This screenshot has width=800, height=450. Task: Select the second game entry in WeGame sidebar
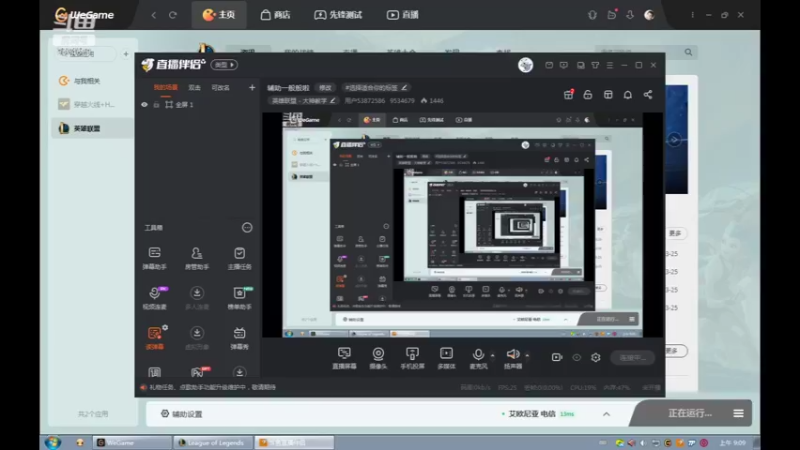(x=91, y=104)
